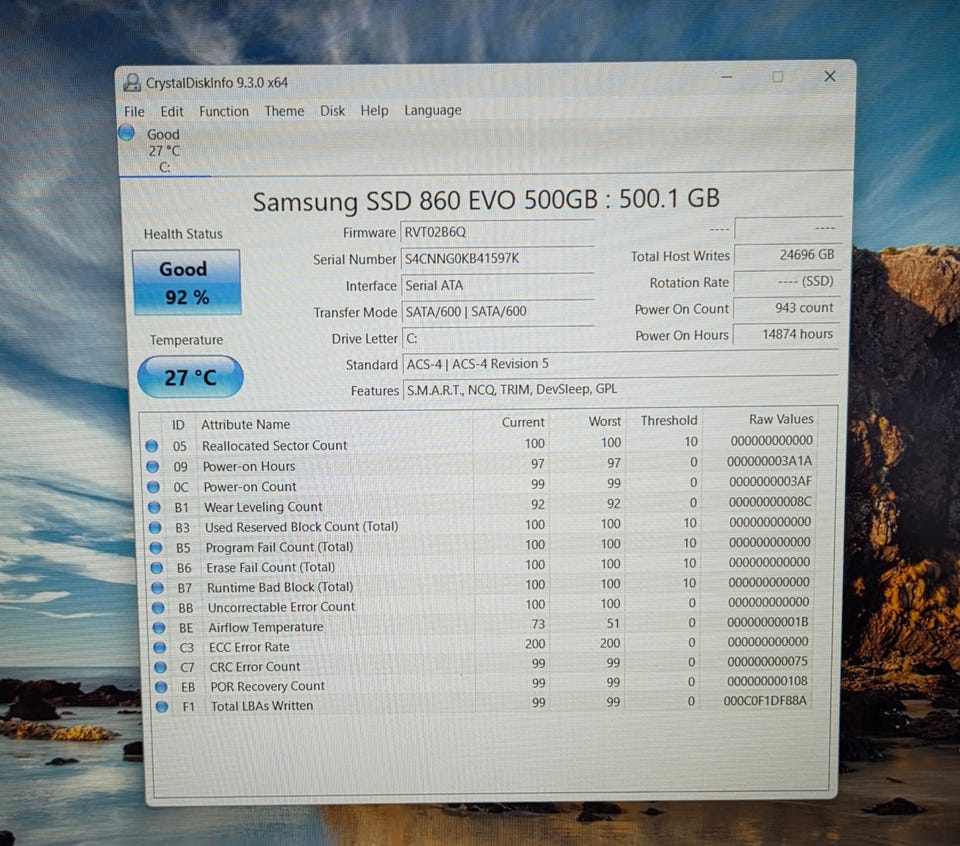Click the status icon for Total LBAs Written
The width and height of the screenshot is (960, 846).
point(162,707)
